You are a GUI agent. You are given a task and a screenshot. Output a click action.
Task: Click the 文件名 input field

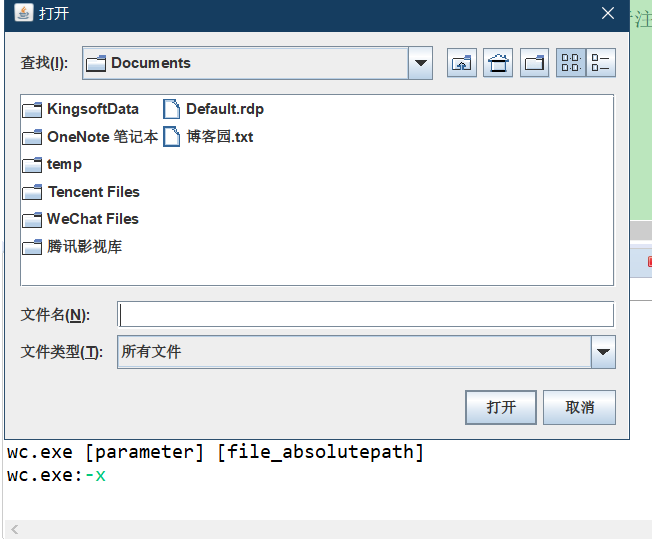coord(365,315)
